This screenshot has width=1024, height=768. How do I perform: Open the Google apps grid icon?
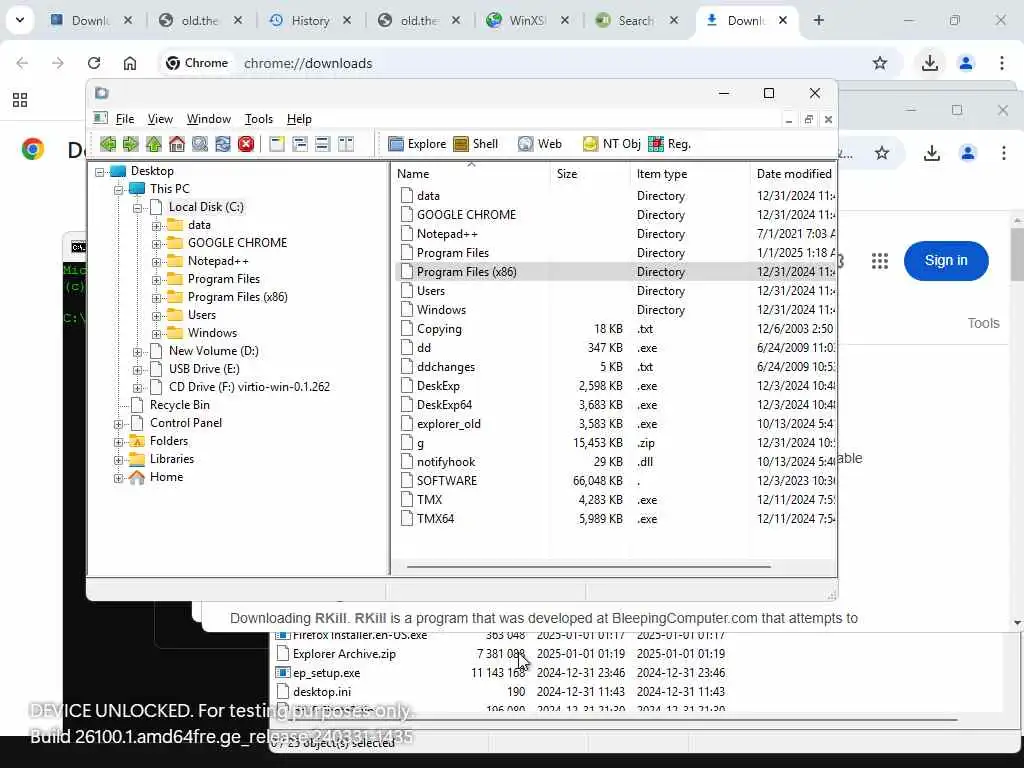tap(880, 261)
